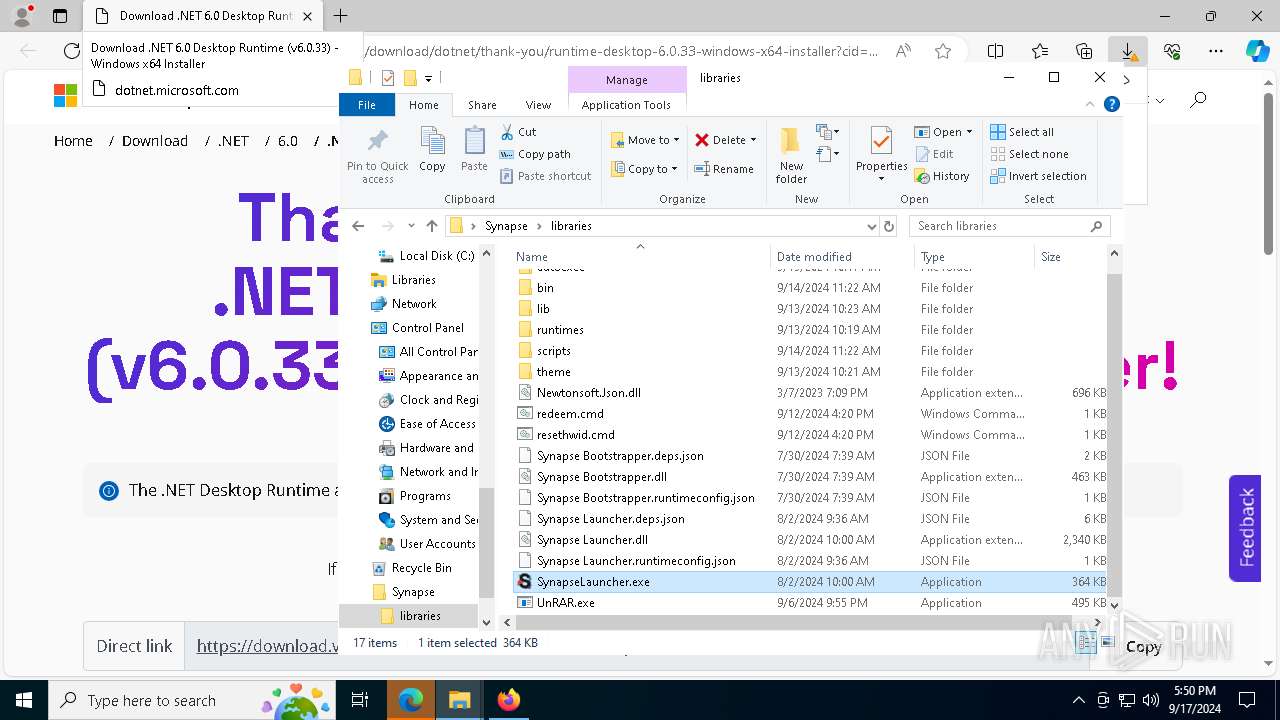Open Firefox from taskbar
This screenshot has width=1280, height=720.
point(508,700)
